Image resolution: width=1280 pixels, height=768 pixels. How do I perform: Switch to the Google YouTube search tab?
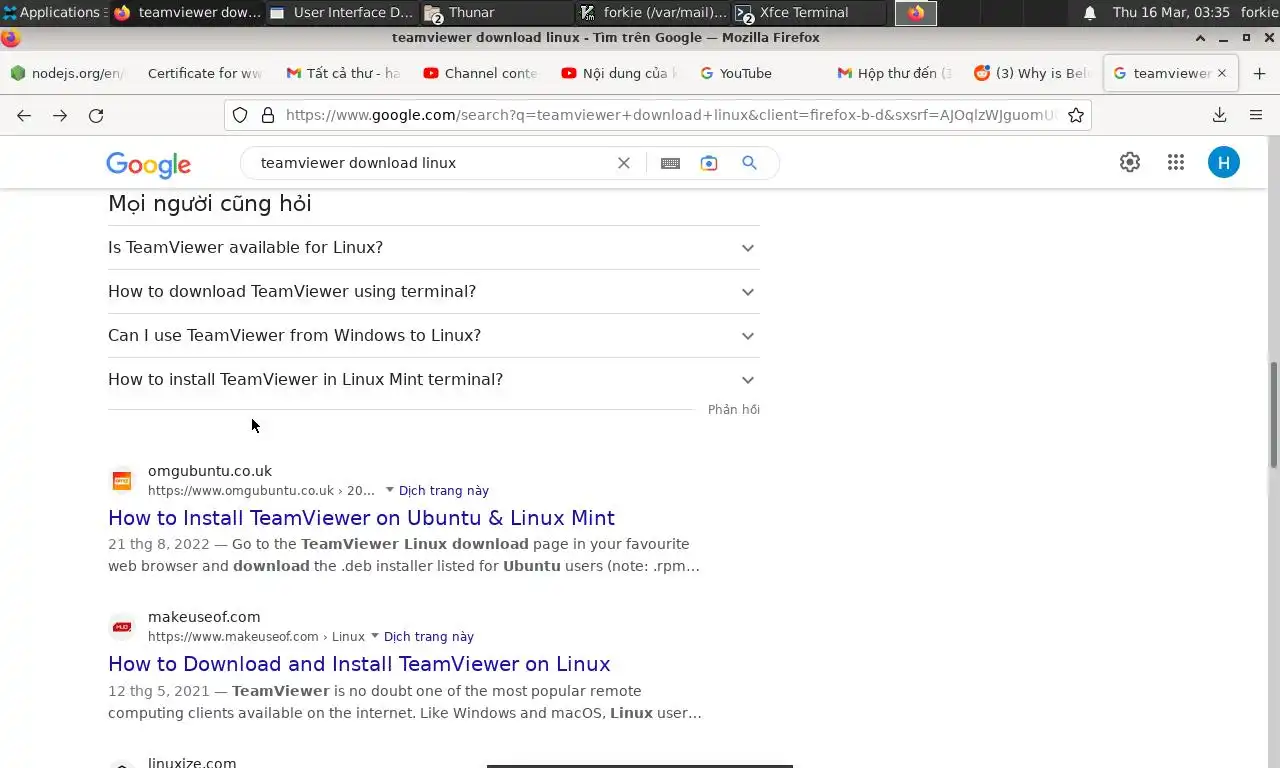(757, 73)
